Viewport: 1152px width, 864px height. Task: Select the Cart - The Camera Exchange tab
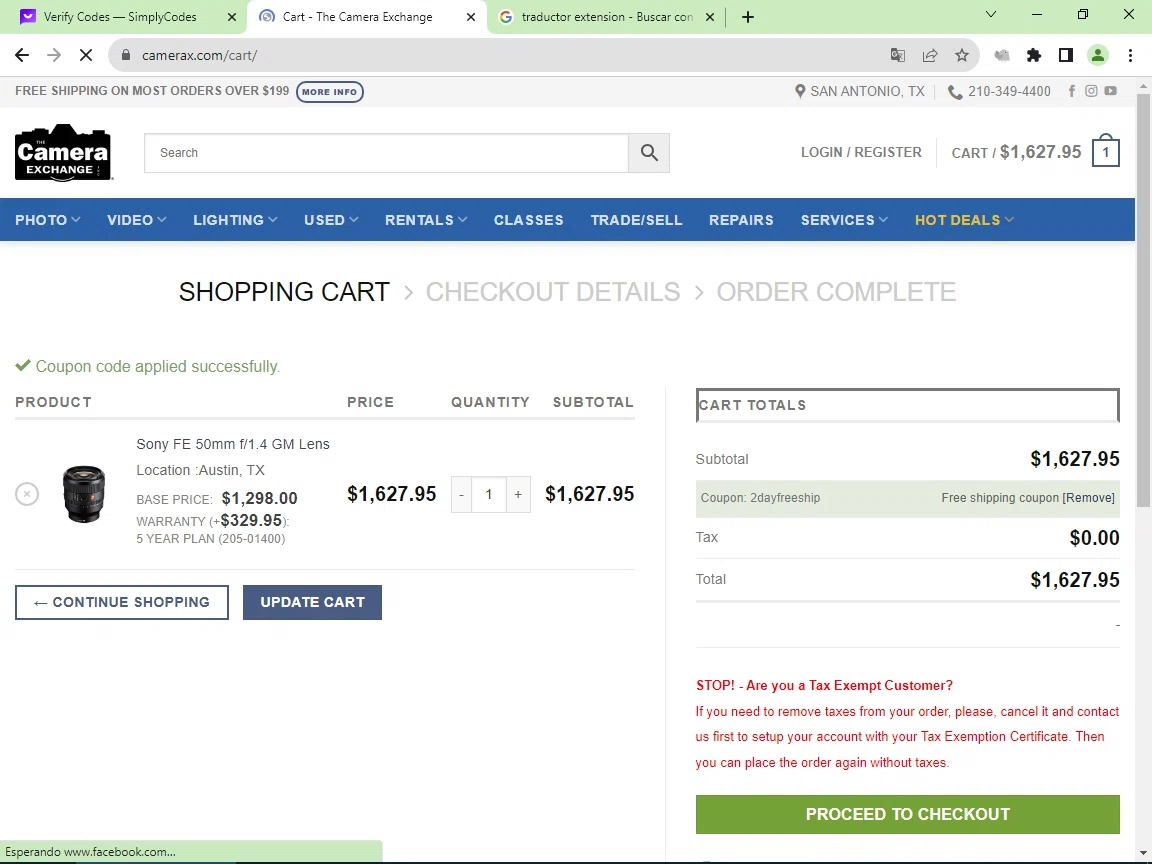[x=358, y=17]
